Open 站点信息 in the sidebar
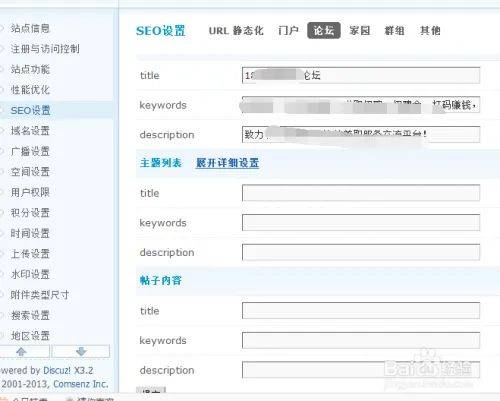 tap(30, 28)
